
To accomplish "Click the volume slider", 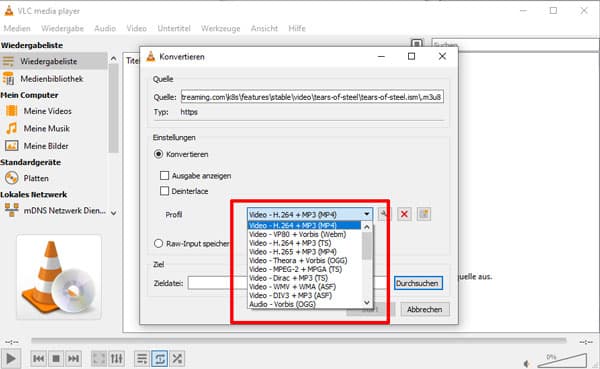I will 562,361.
